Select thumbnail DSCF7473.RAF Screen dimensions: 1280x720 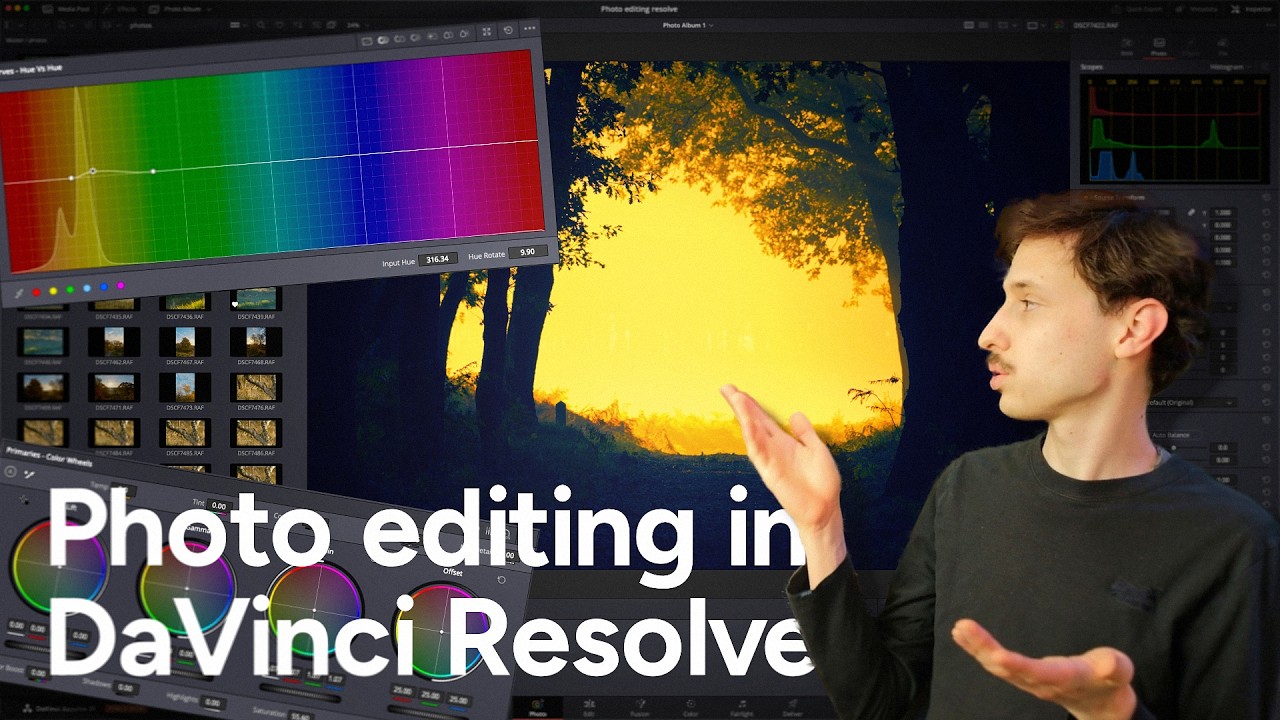pos(185,387)
